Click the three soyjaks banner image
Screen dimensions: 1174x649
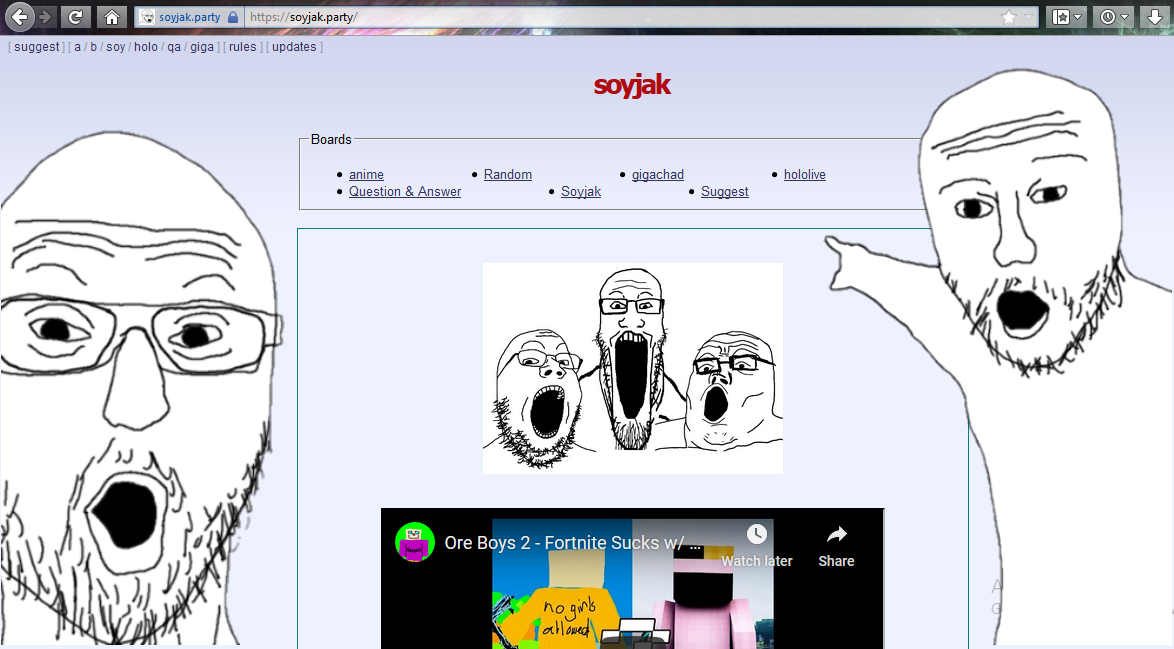coord(632,368)
